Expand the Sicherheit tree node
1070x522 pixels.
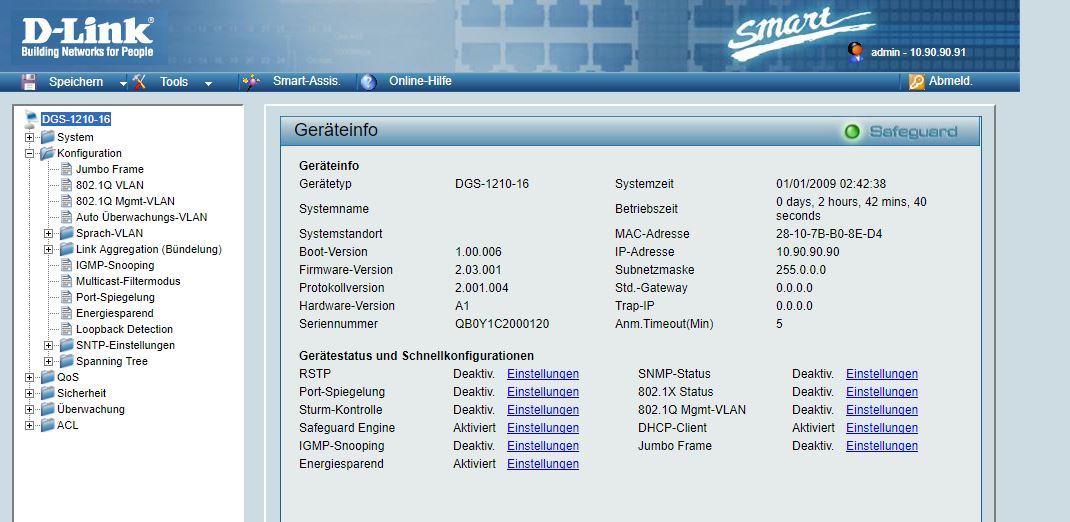29,393
